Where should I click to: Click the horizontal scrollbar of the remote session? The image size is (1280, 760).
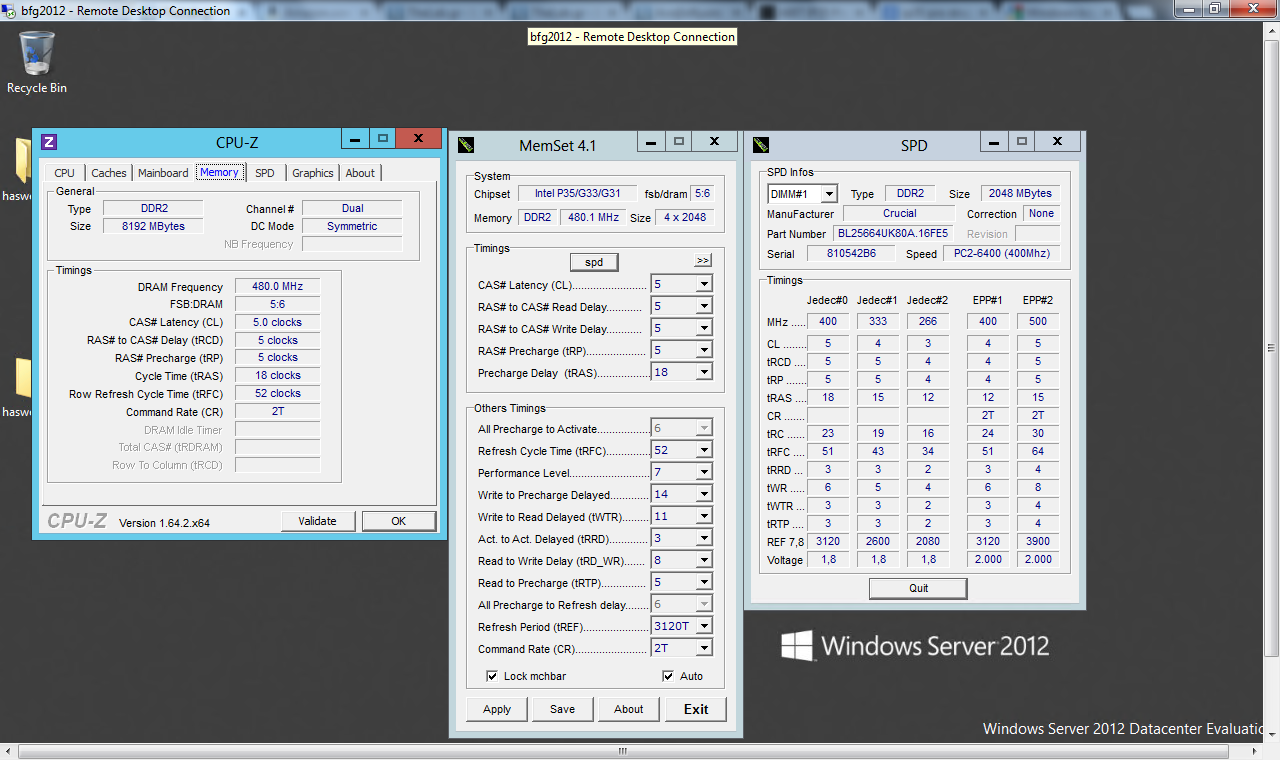pos(623,751)
